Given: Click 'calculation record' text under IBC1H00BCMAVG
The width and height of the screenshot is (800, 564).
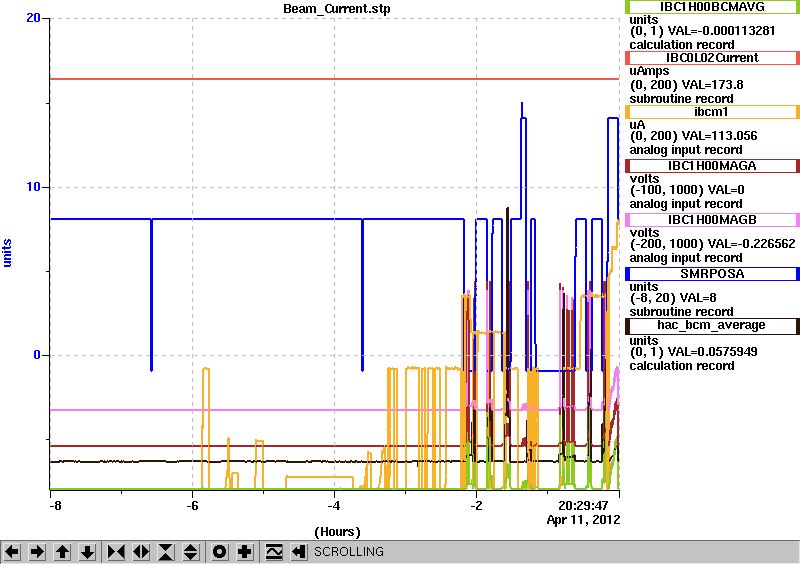Looking at the screenshot, I should click(x=682, y=44).
